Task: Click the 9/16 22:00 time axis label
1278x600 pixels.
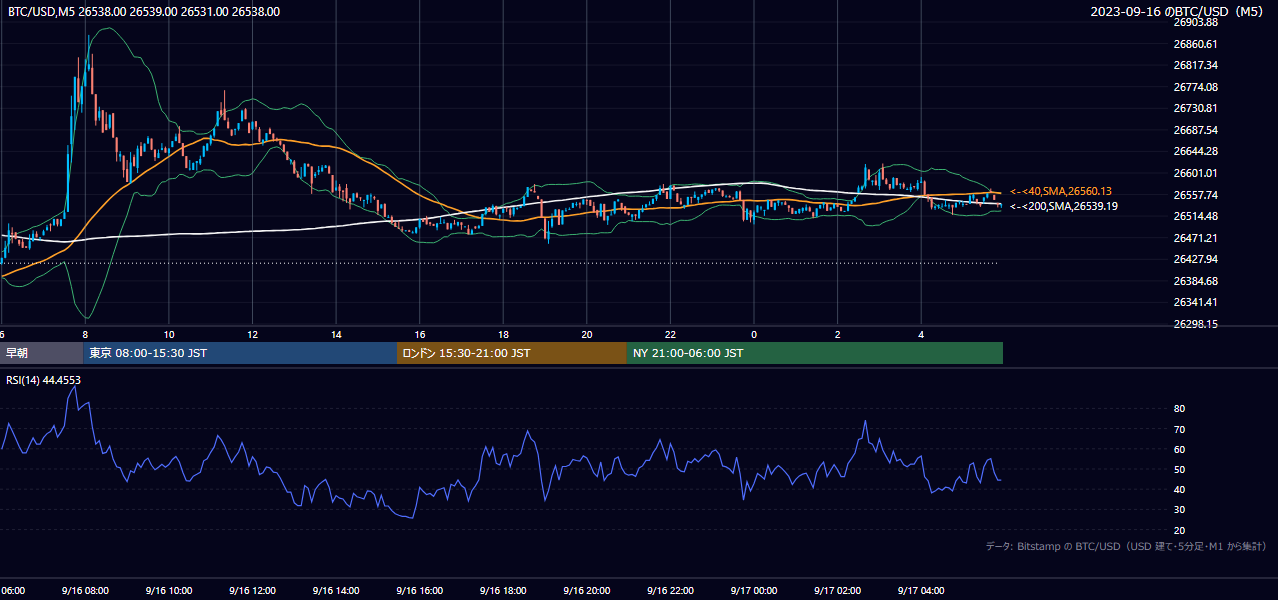Action: 670,590
